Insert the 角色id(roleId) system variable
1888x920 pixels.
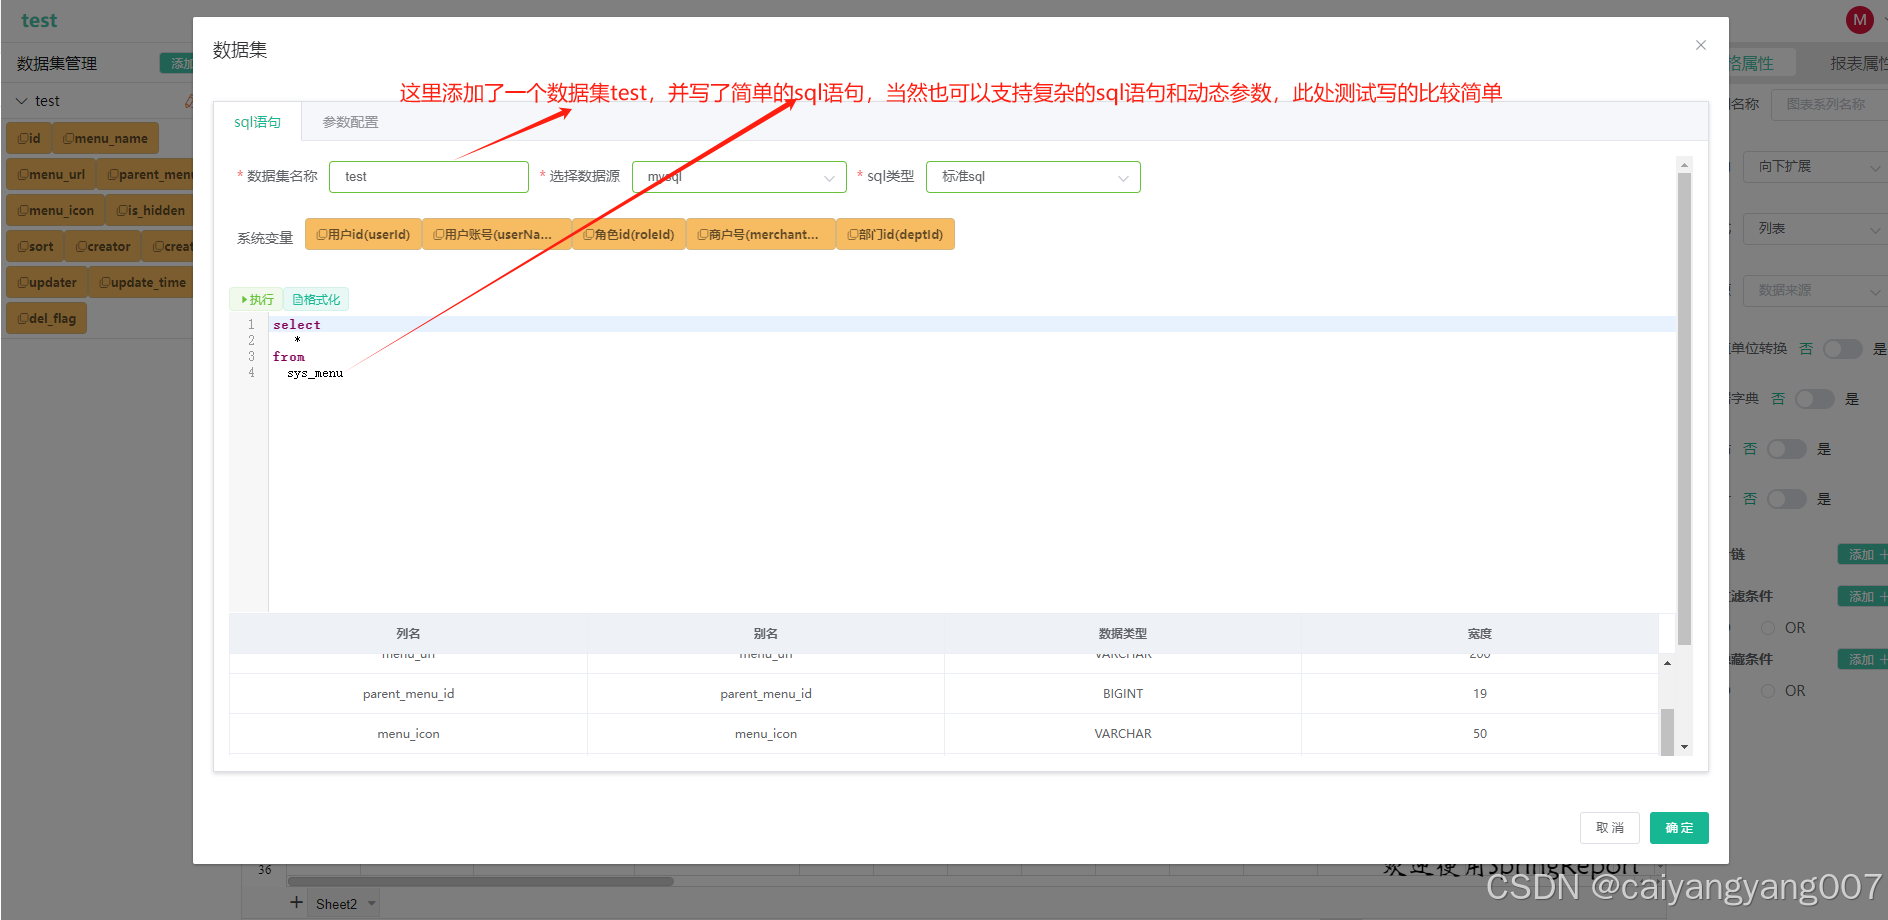627,233
